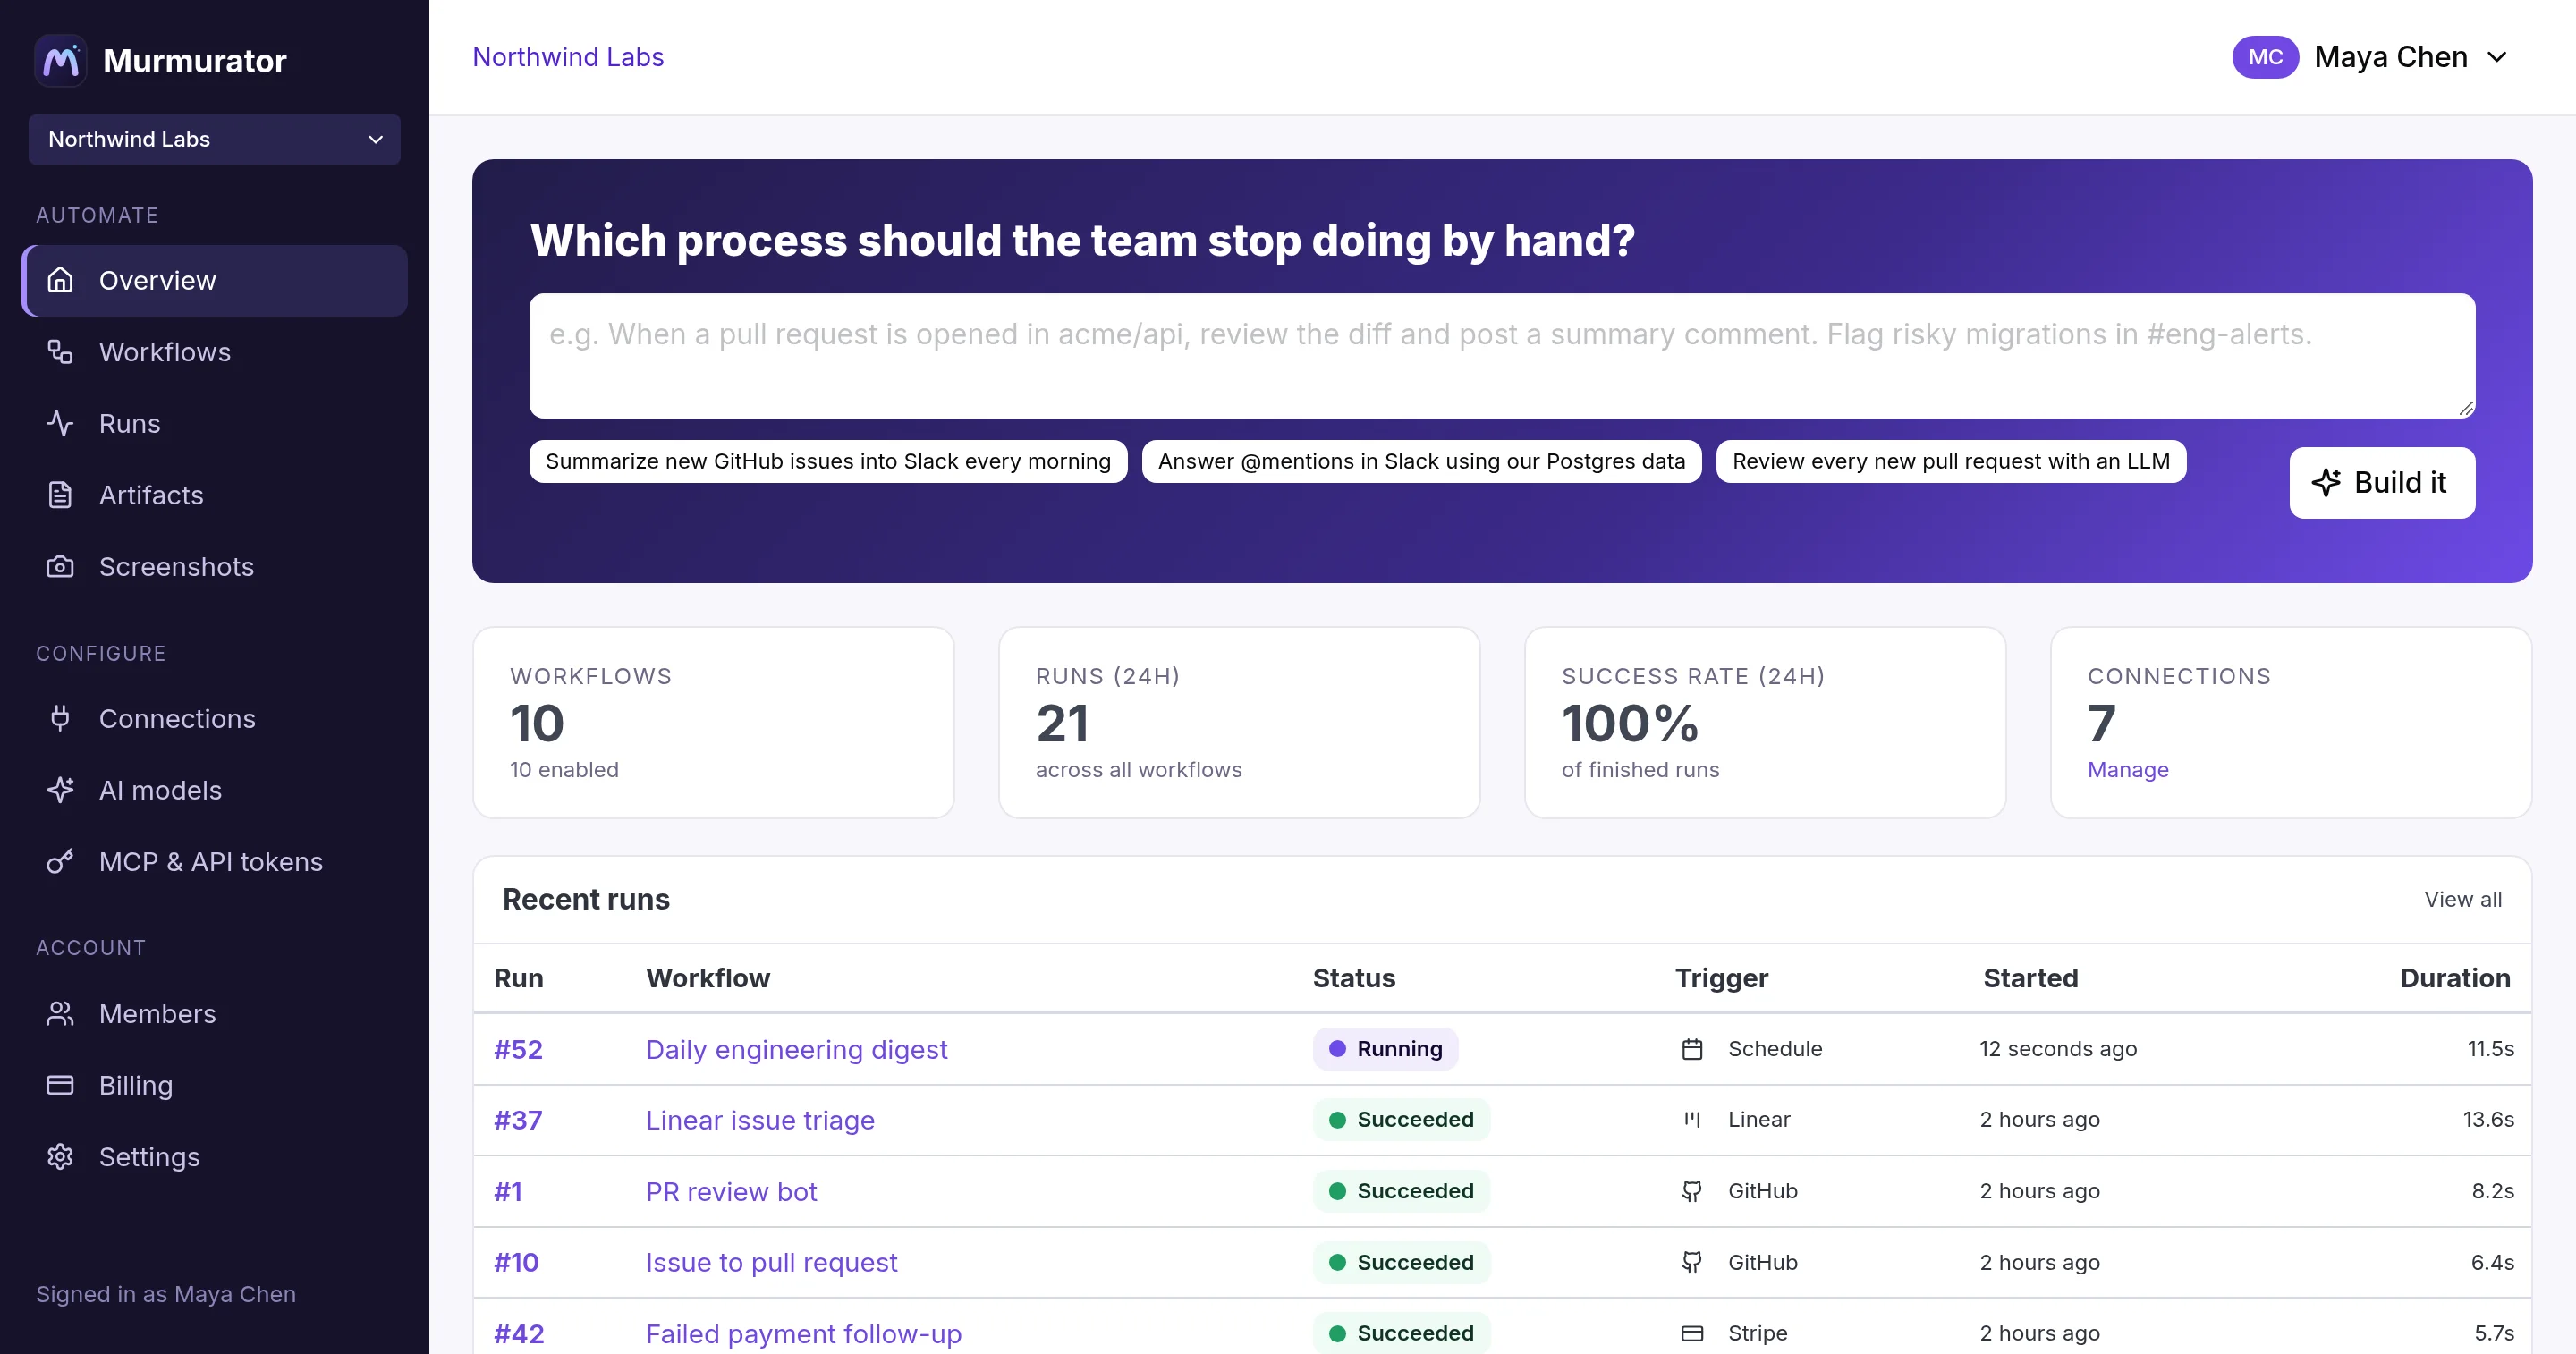
Task: Expand the Maya Chen account menu chevron
Action: (2497, 57)
